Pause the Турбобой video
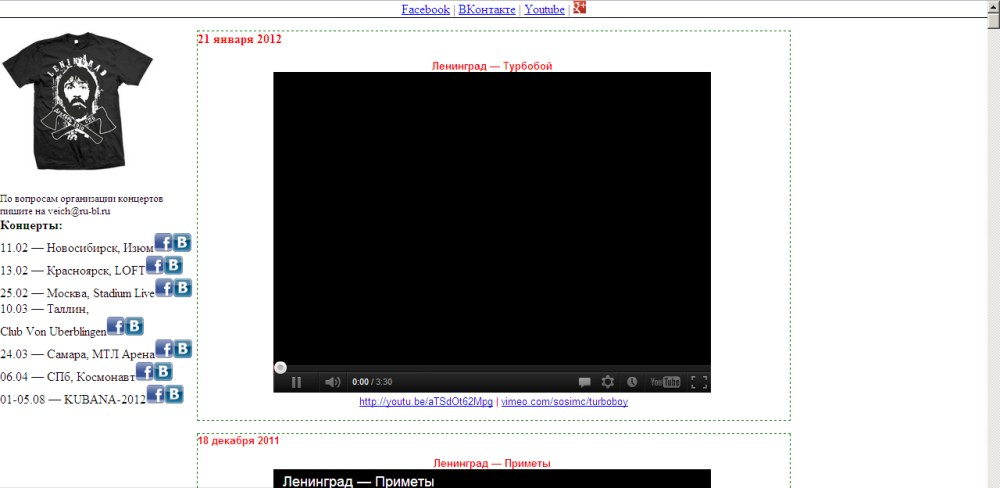 click(296, 382)
